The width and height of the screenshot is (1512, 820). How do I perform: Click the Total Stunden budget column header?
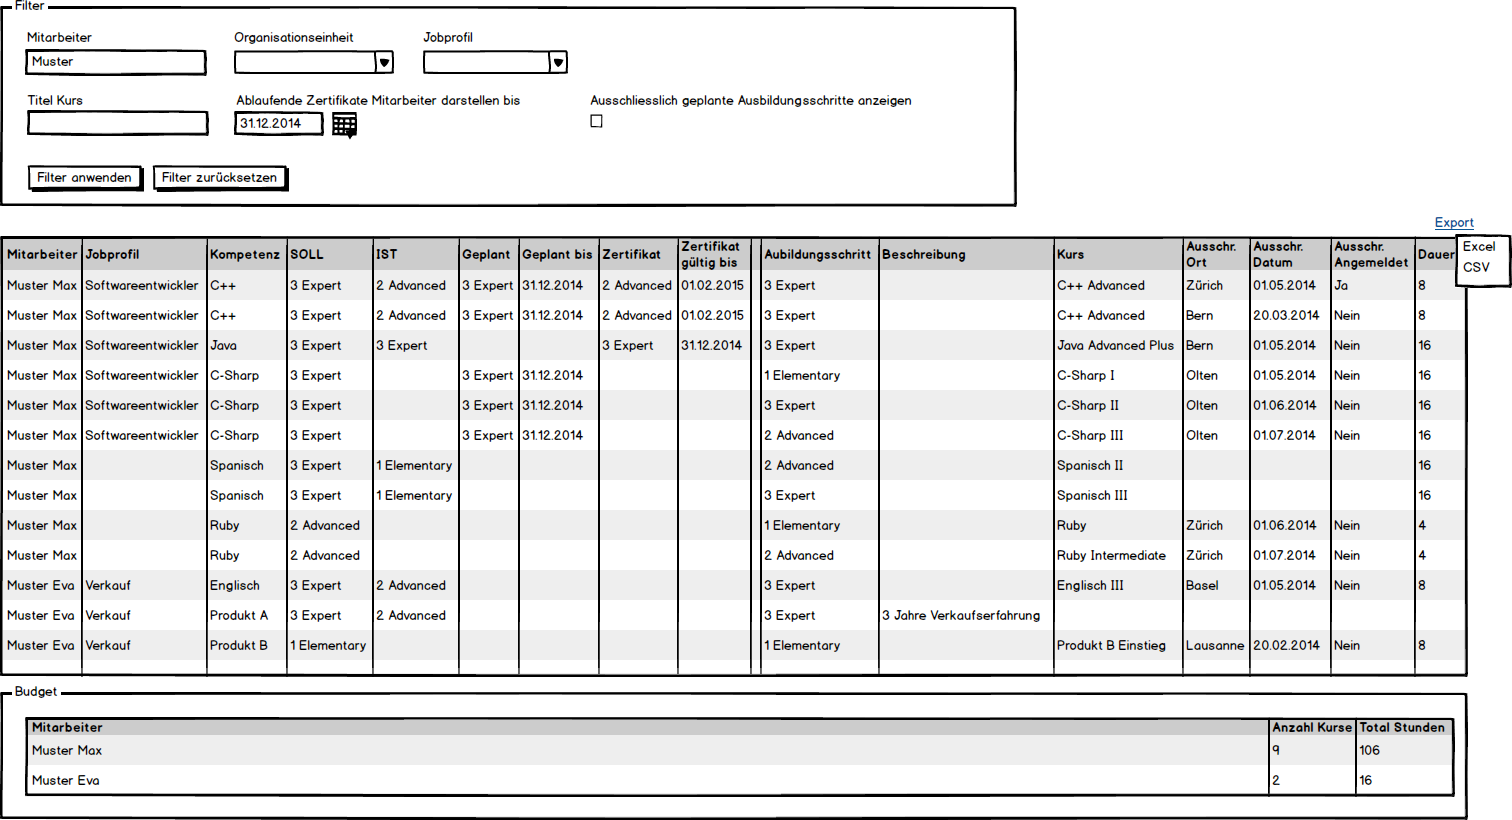coord(1401,728)
